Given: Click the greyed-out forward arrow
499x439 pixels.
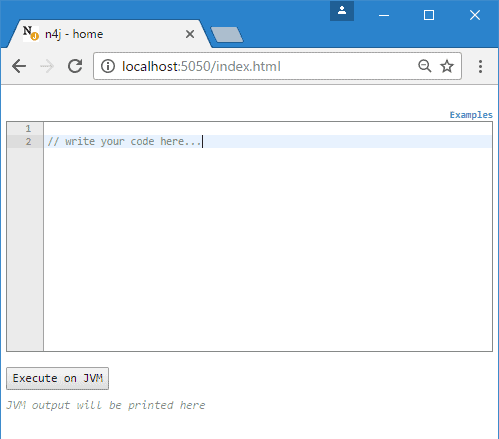Looking at the screenshot, I should click(x=47, y=66).
